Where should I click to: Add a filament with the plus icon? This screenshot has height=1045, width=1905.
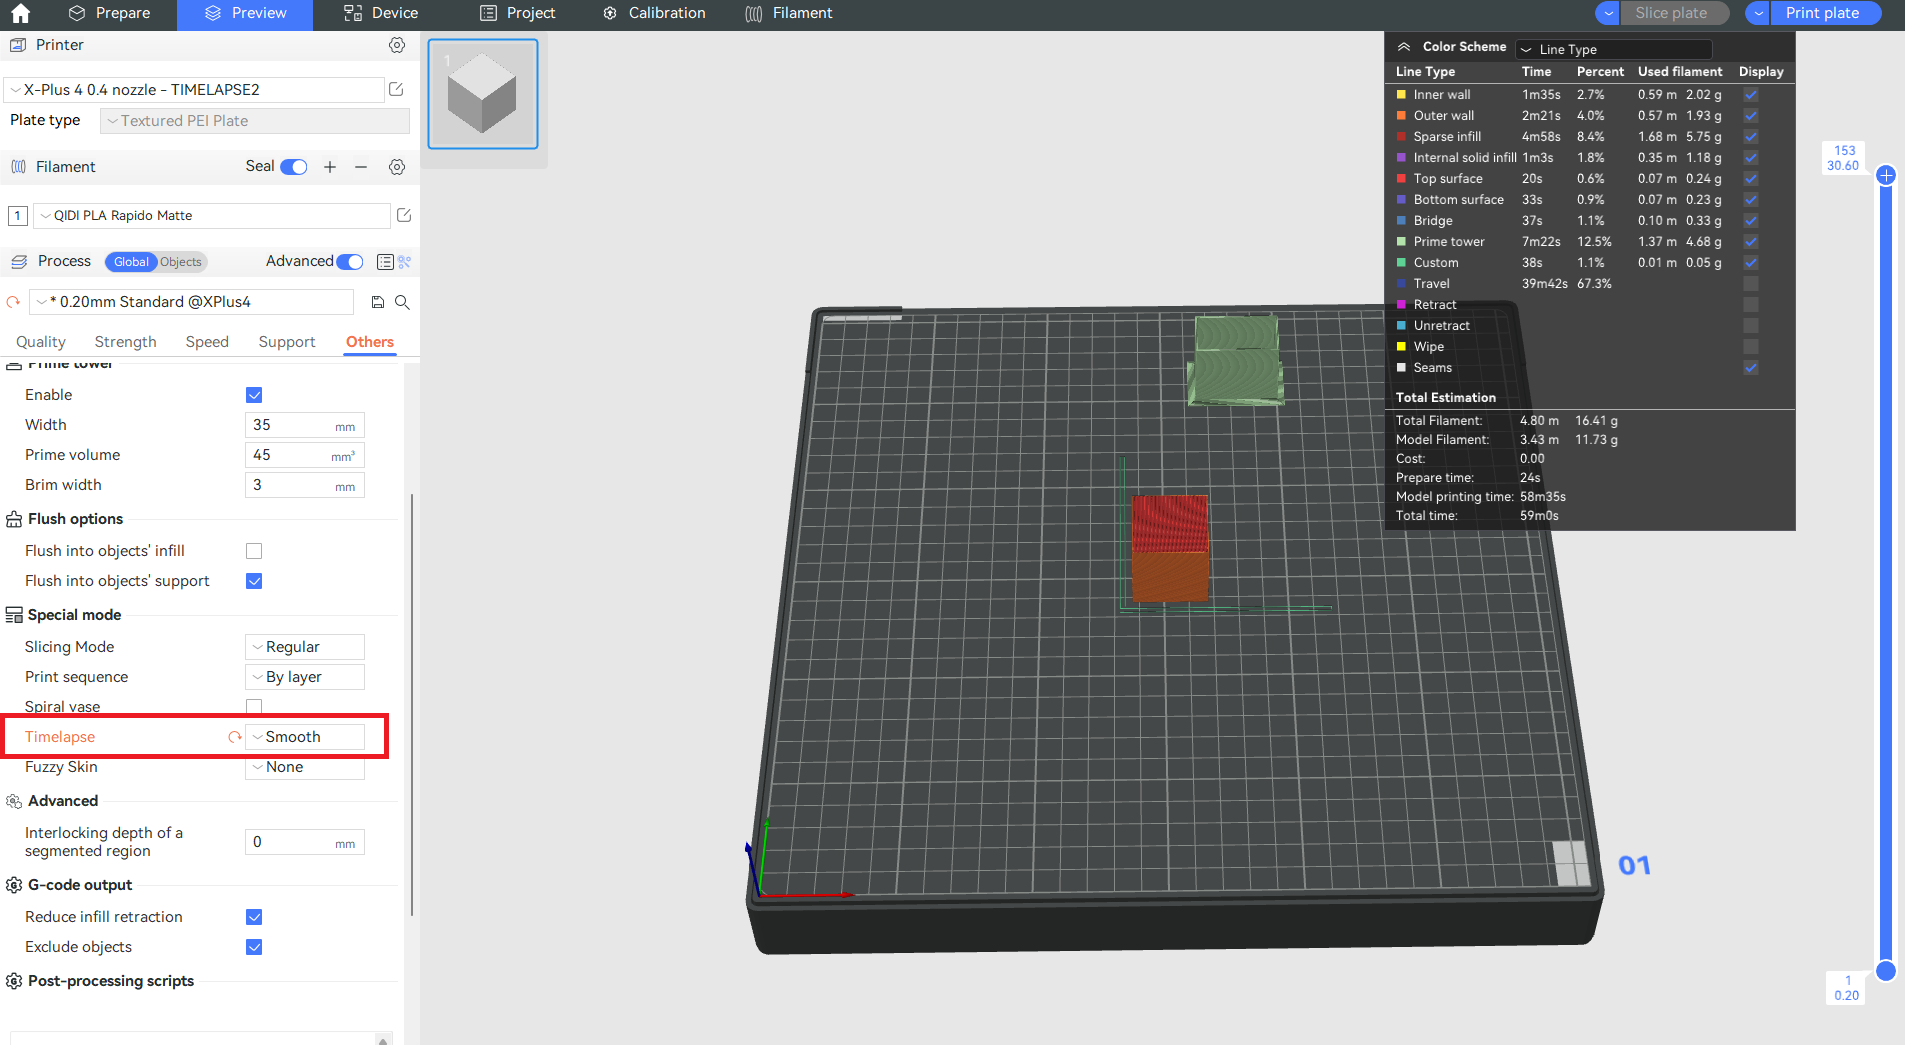pos(330,166)
